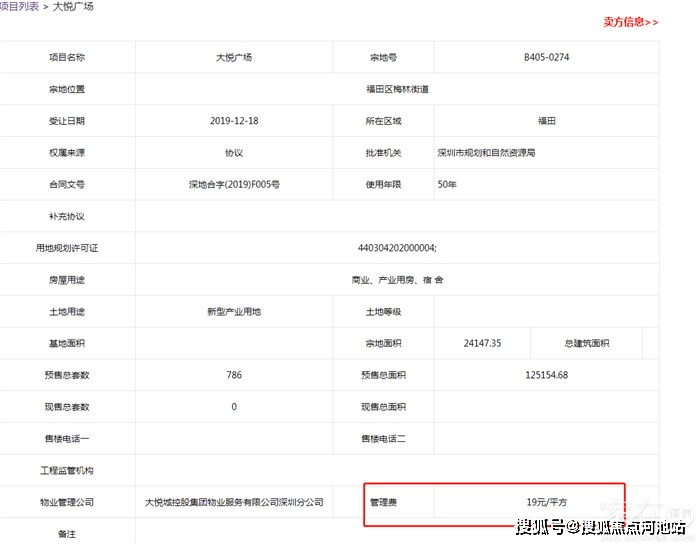Select the 商业、产业用房、宿舍 usage cell

pyautogui.click(x=397, y=280)
